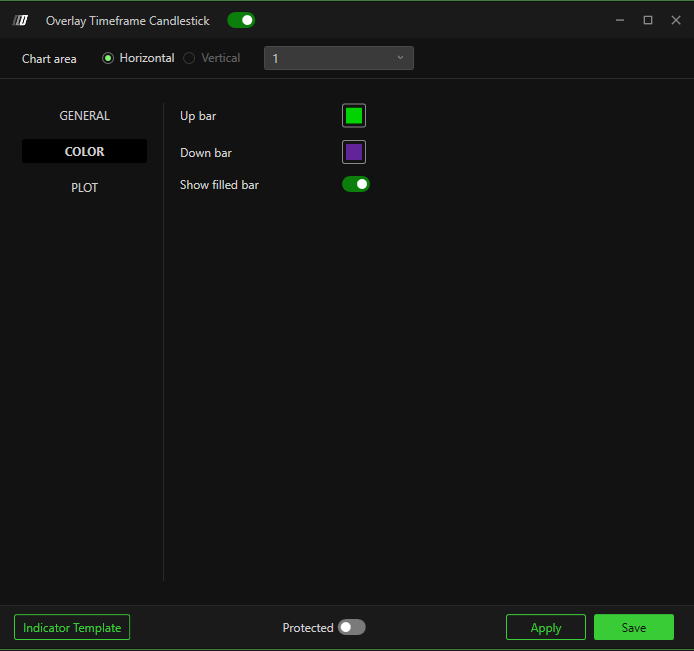This screenshot has width=694, height=651.
Task: Select the Horizontal chart area option
Action: (108, 58)
